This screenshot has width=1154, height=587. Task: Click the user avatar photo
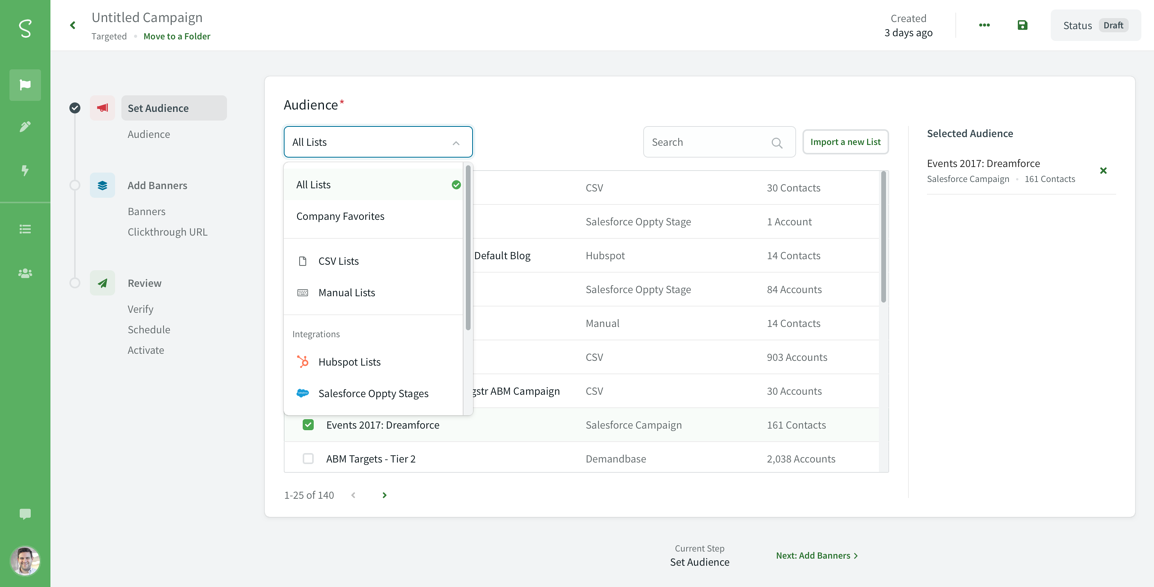point(25,561)
